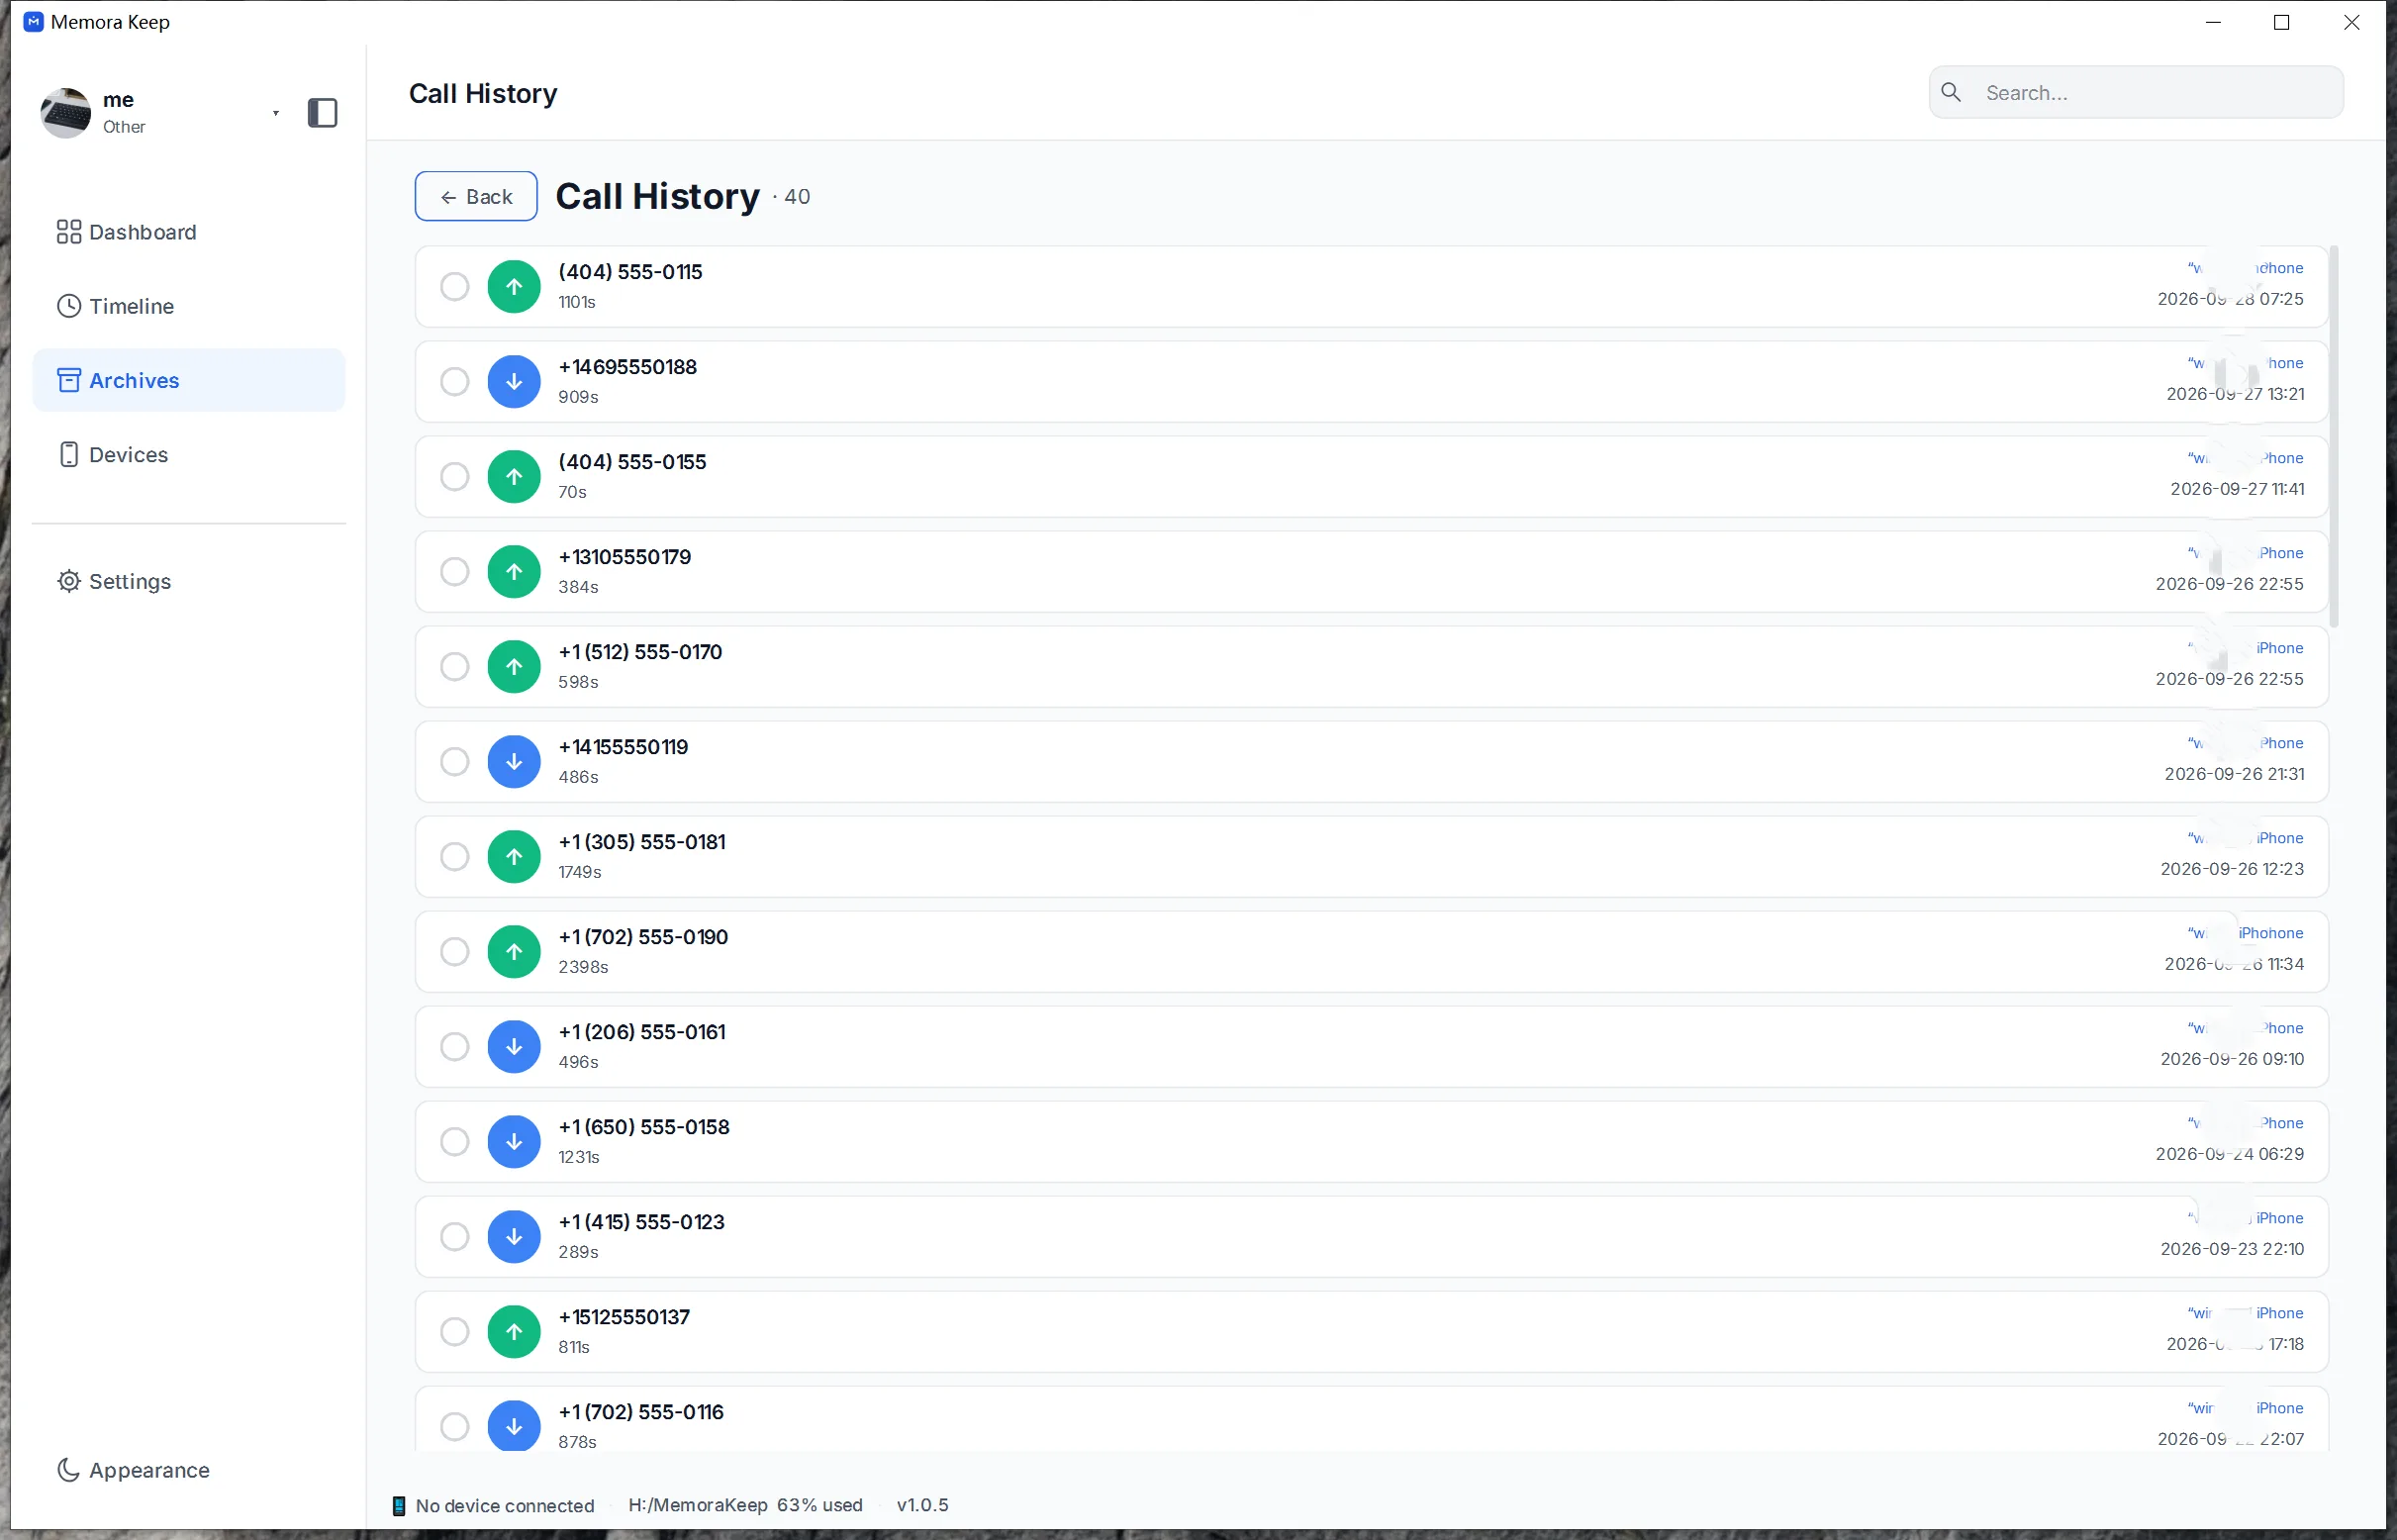Click outgoing arrow icon for (404) 555-0155
Image resolution: width=2397 pixels, height=1540 pixels.
point(514,476)
